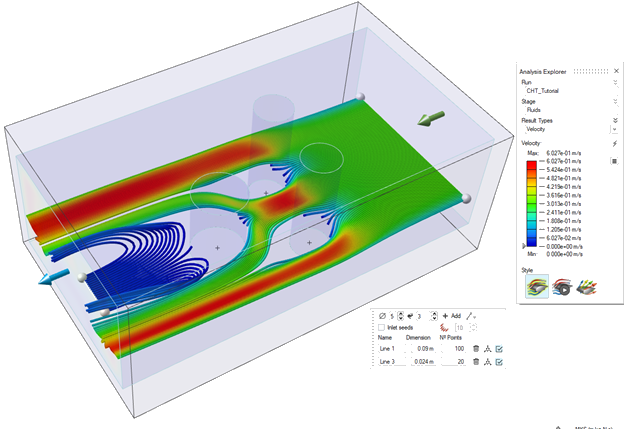This screenshot has height=429, width=624.
Task: Toggle the Line 3 visibility checkbox
Action: 498,362
